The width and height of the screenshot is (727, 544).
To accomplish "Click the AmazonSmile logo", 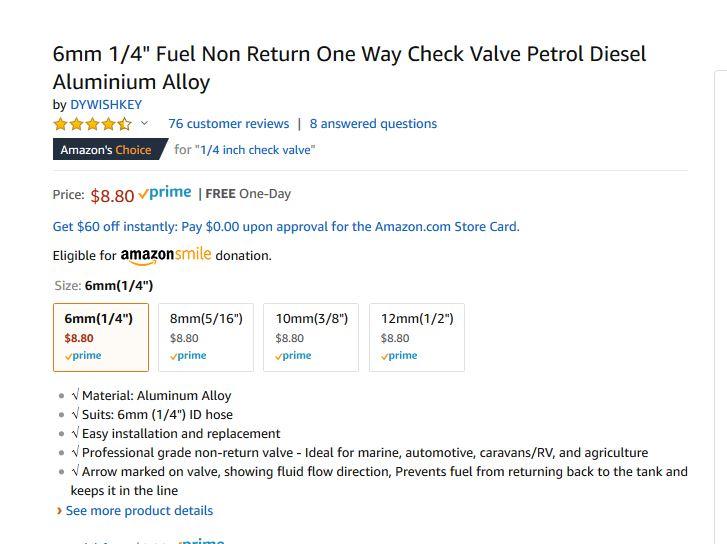I will click(166, 256).
